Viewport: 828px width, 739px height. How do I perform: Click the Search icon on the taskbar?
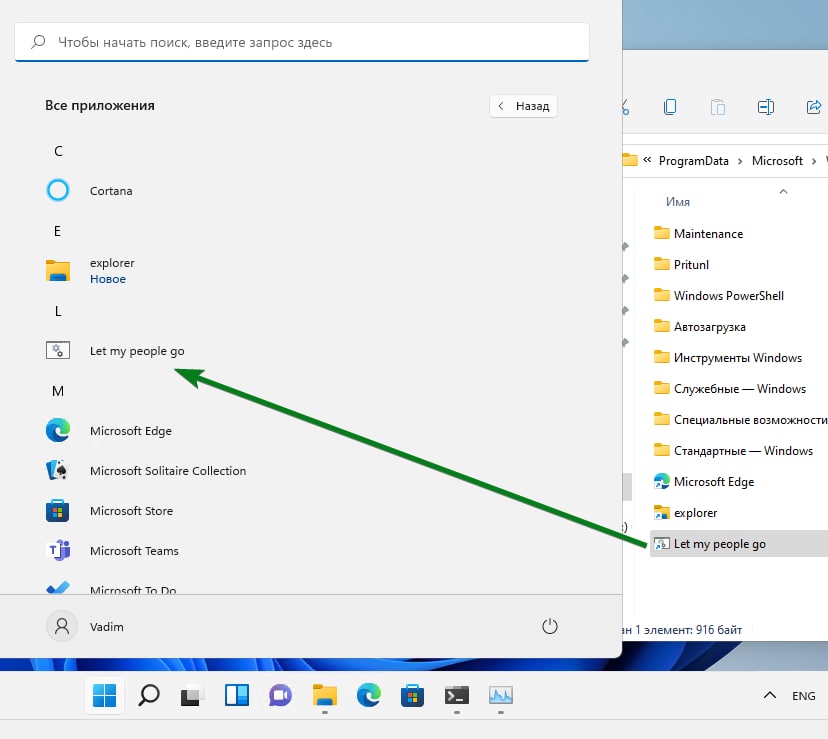[x=148, y=695]
